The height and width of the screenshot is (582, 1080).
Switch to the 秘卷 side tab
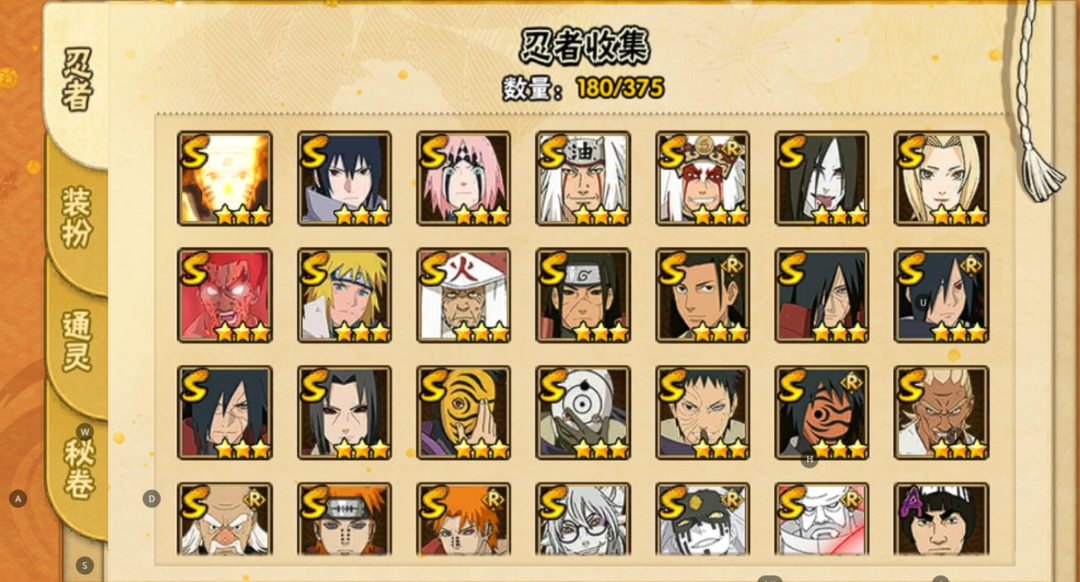pyautogui.click(x=78, y=468)
